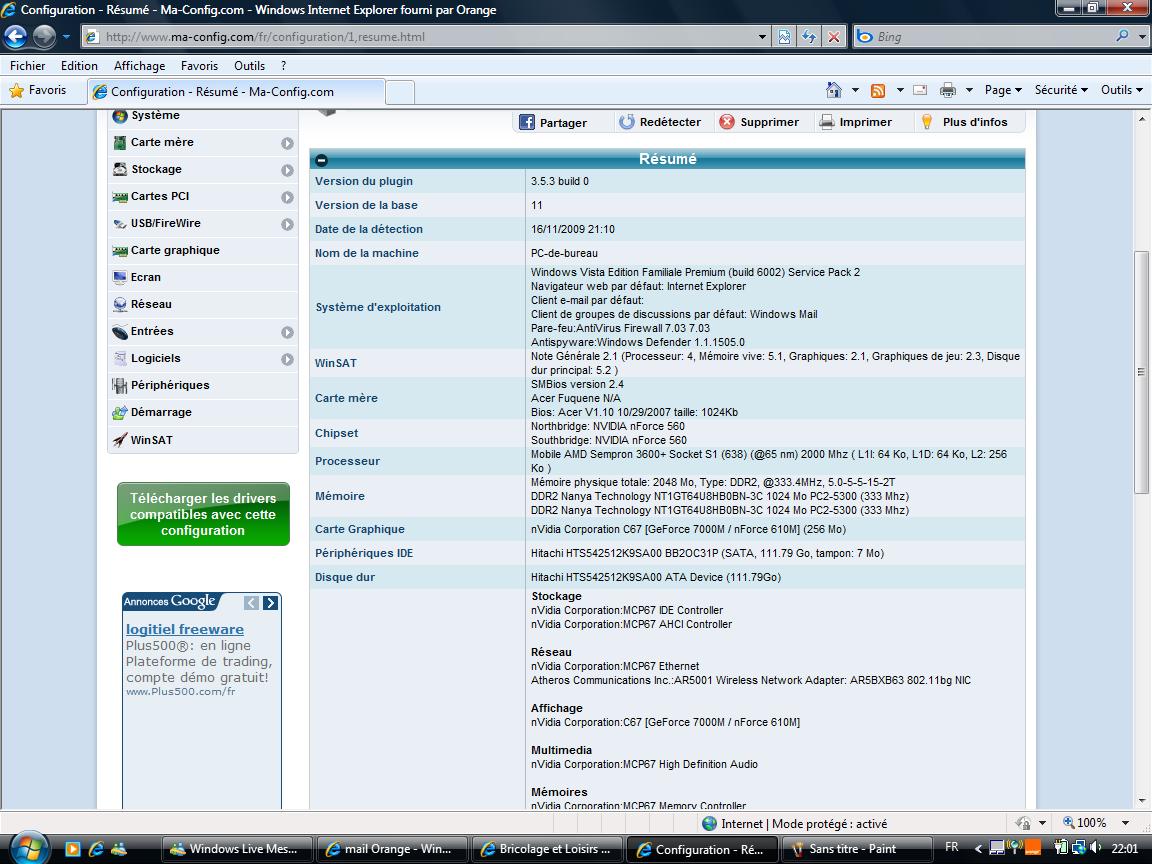
Task: Open the address bar history dropdown arrow
Action: pyautogui.click(x=762, y=37)
